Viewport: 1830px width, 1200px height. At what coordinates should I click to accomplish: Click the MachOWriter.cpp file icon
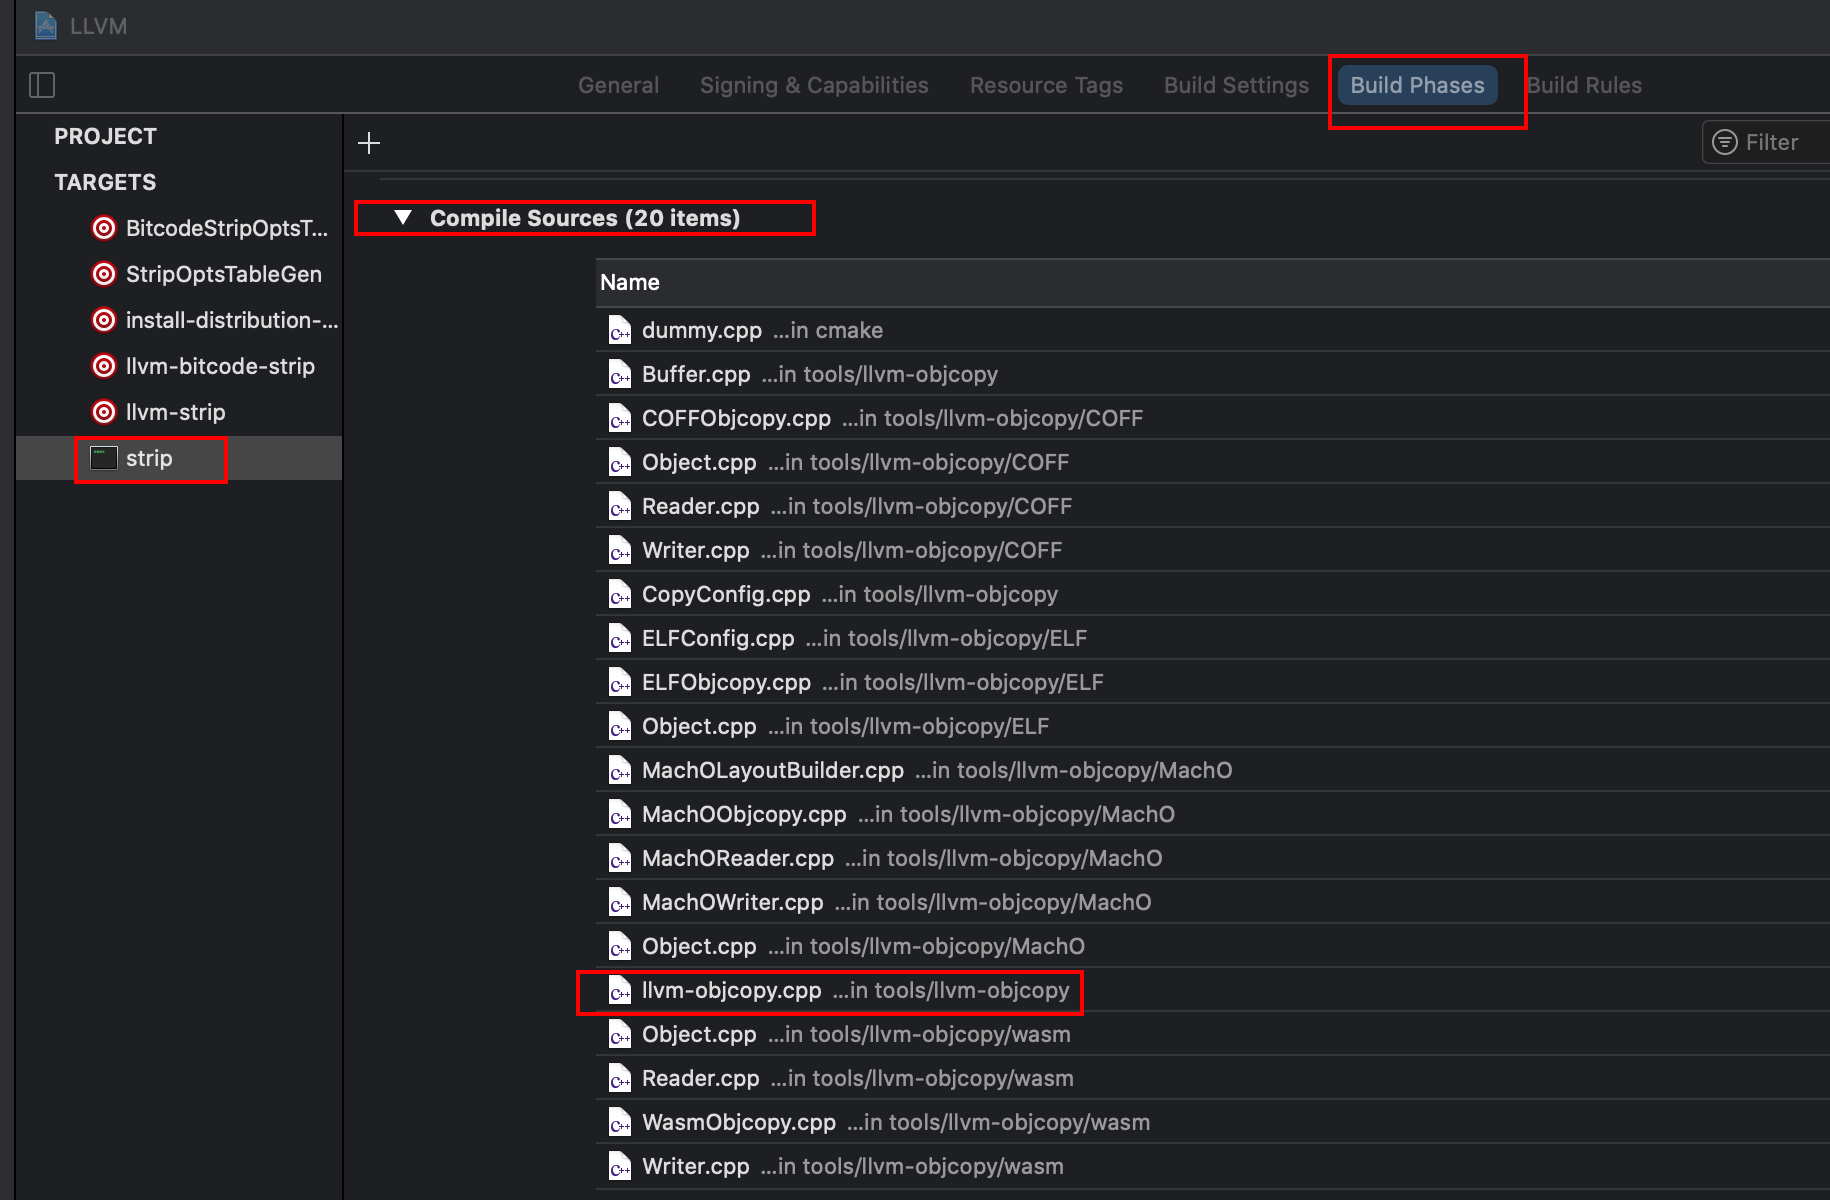620,902
